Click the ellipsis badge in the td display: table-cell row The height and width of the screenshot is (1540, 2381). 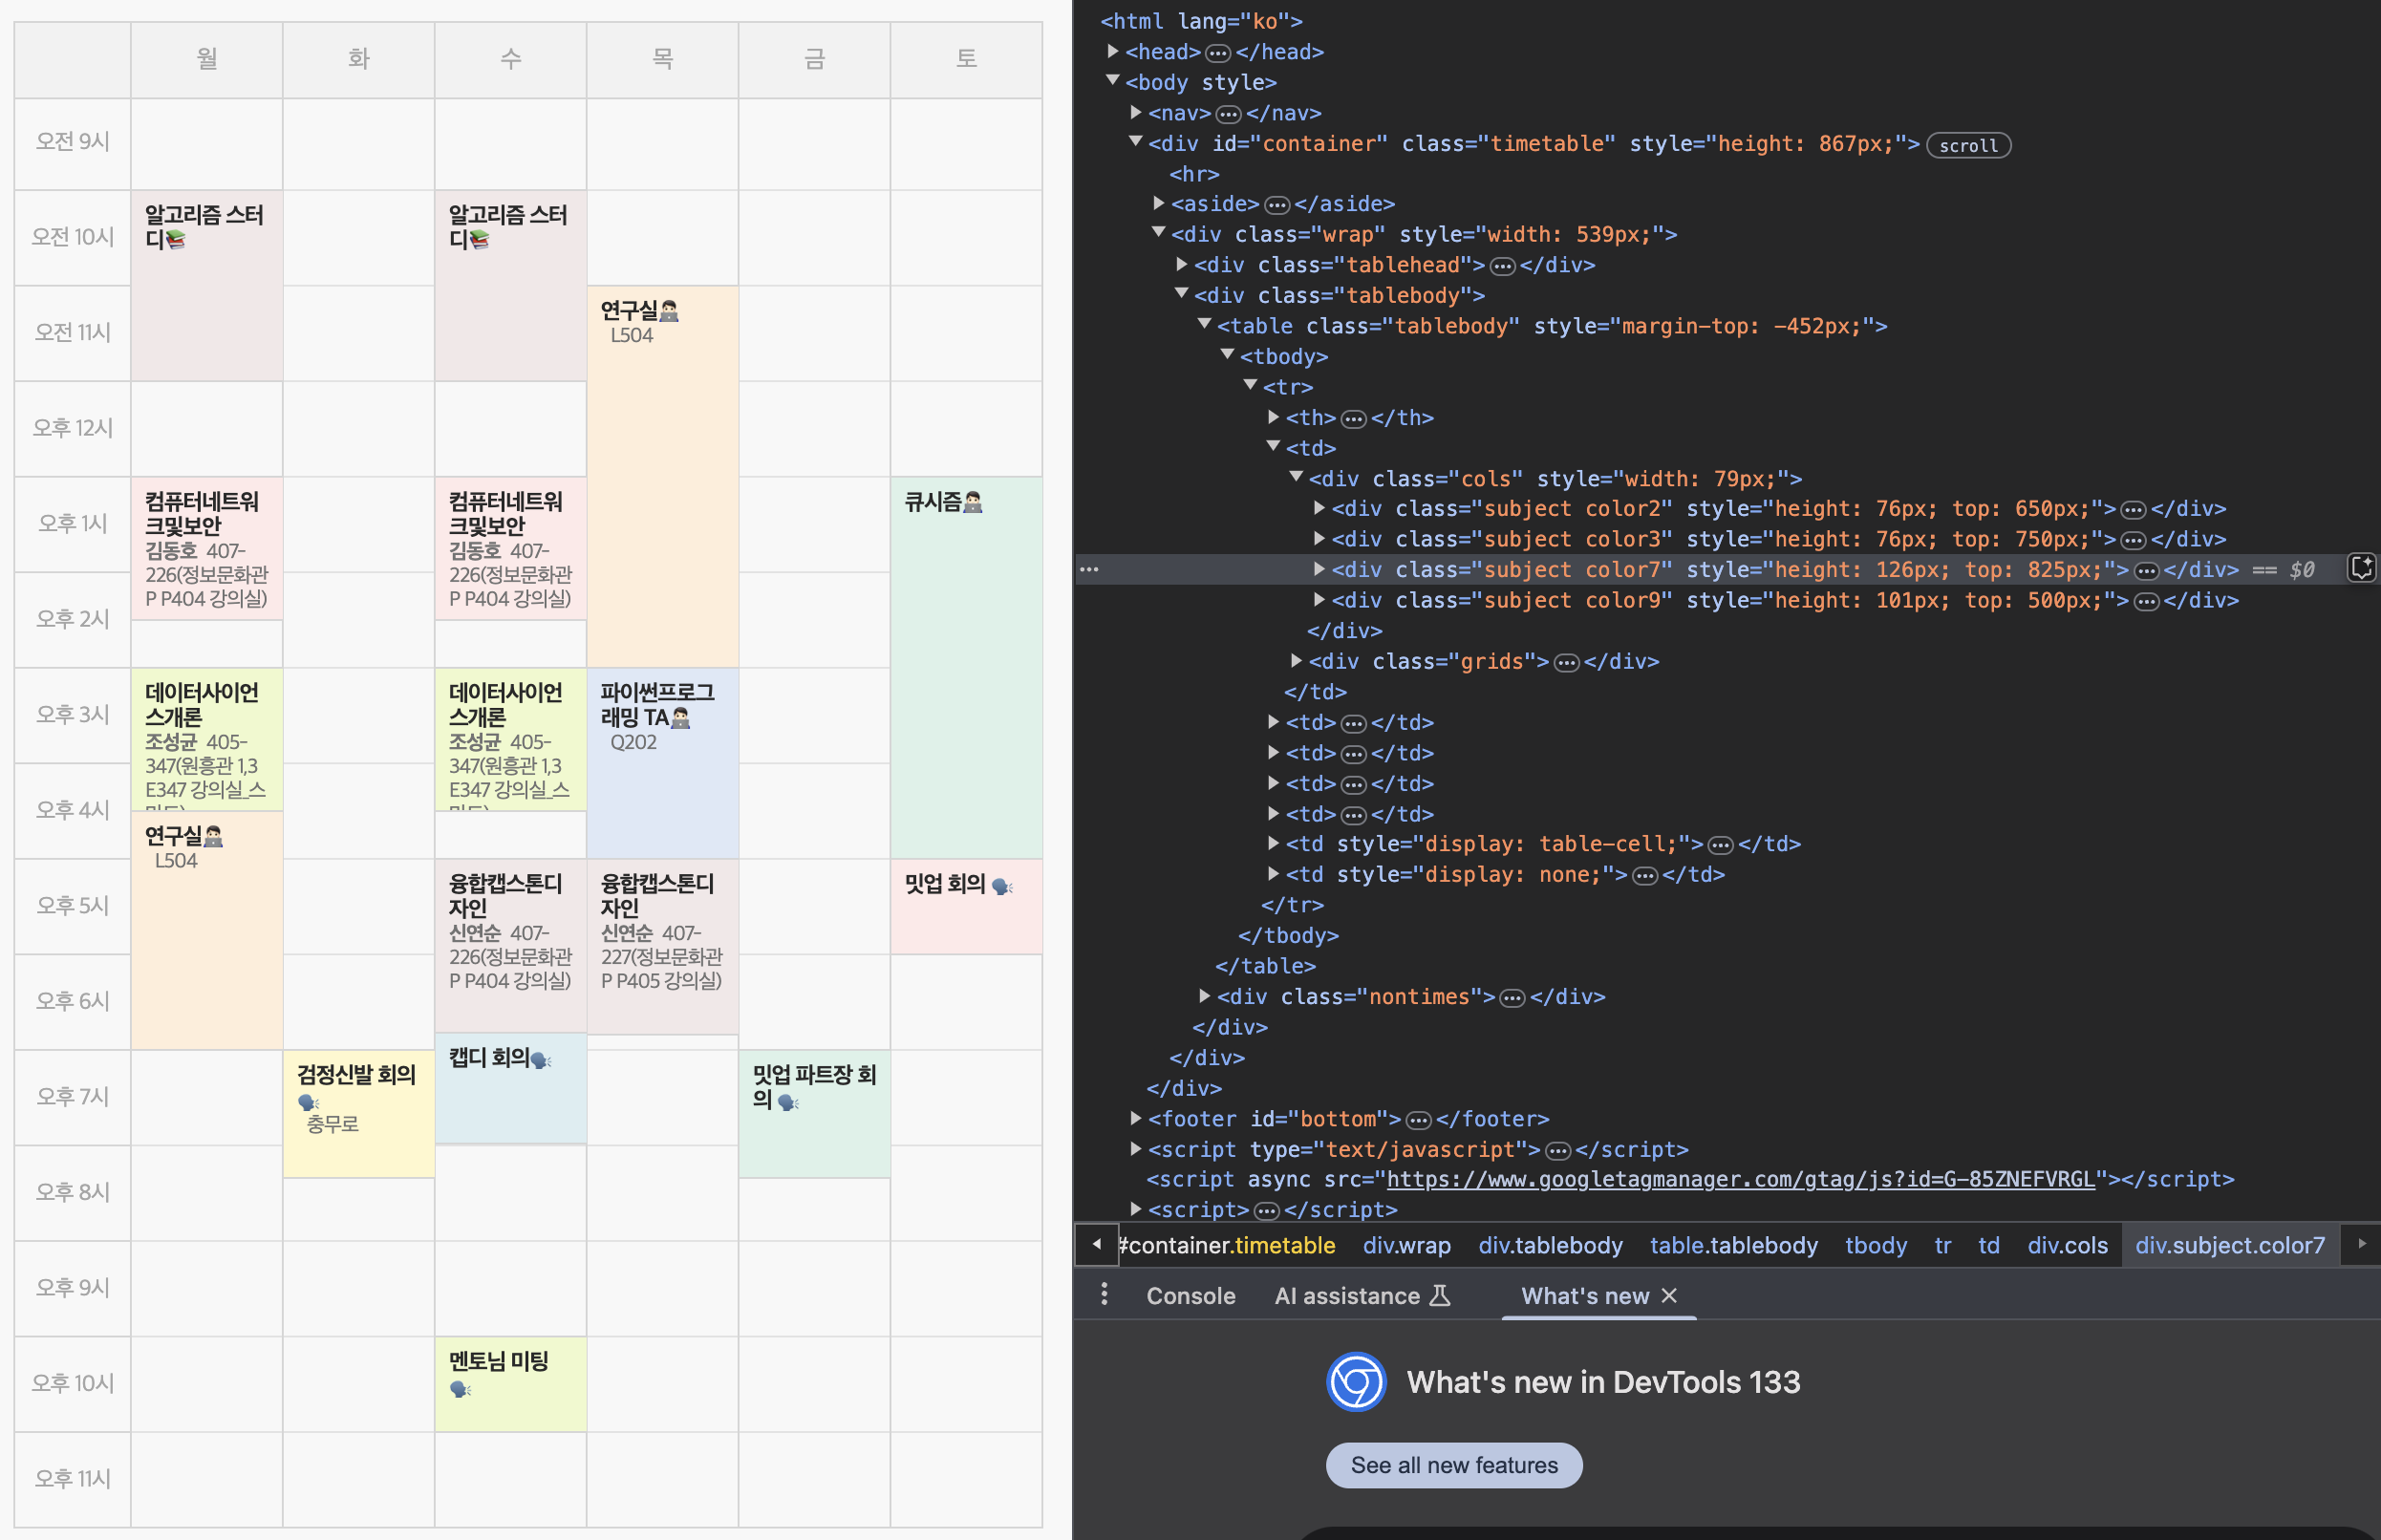pyautogui.click(x=1720, y=845)
